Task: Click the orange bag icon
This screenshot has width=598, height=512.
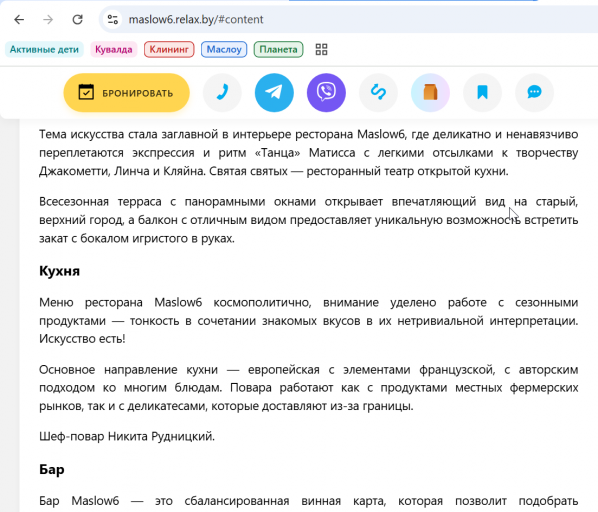Action: (x=430, y=93)
